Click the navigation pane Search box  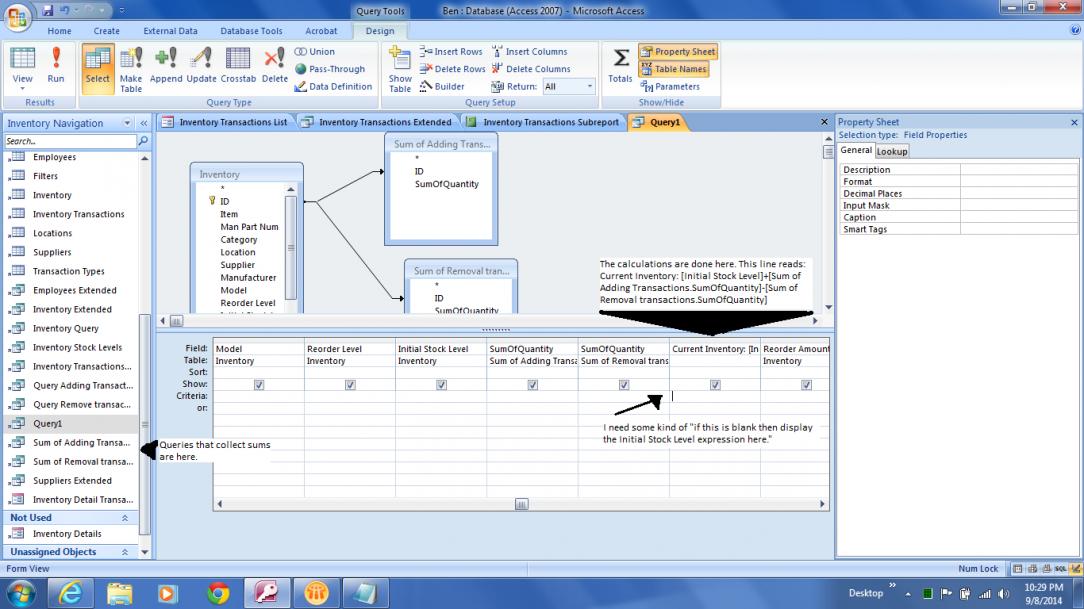(71, 141)
